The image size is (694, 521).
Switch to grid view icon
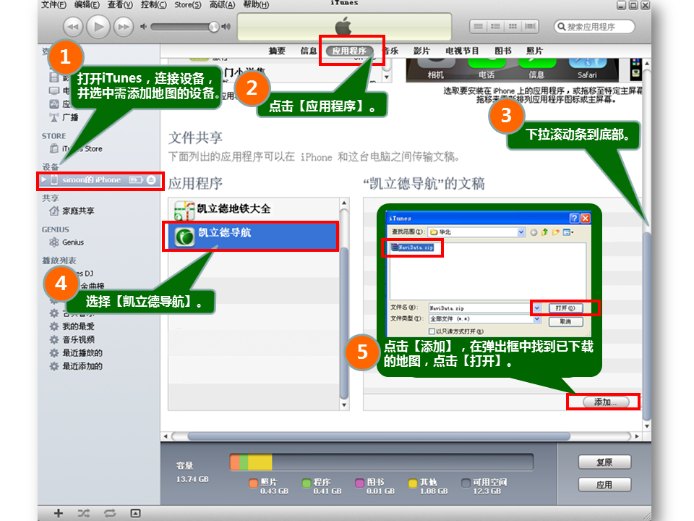tap(513, 27)
